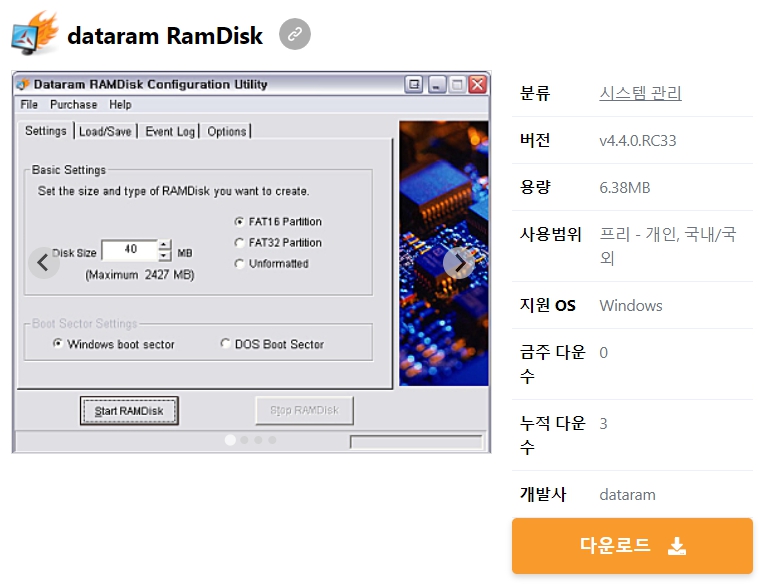Close the RAMDisk Configuration Utility window
This screenshot has height=588, width=759.
pos(478,85)
